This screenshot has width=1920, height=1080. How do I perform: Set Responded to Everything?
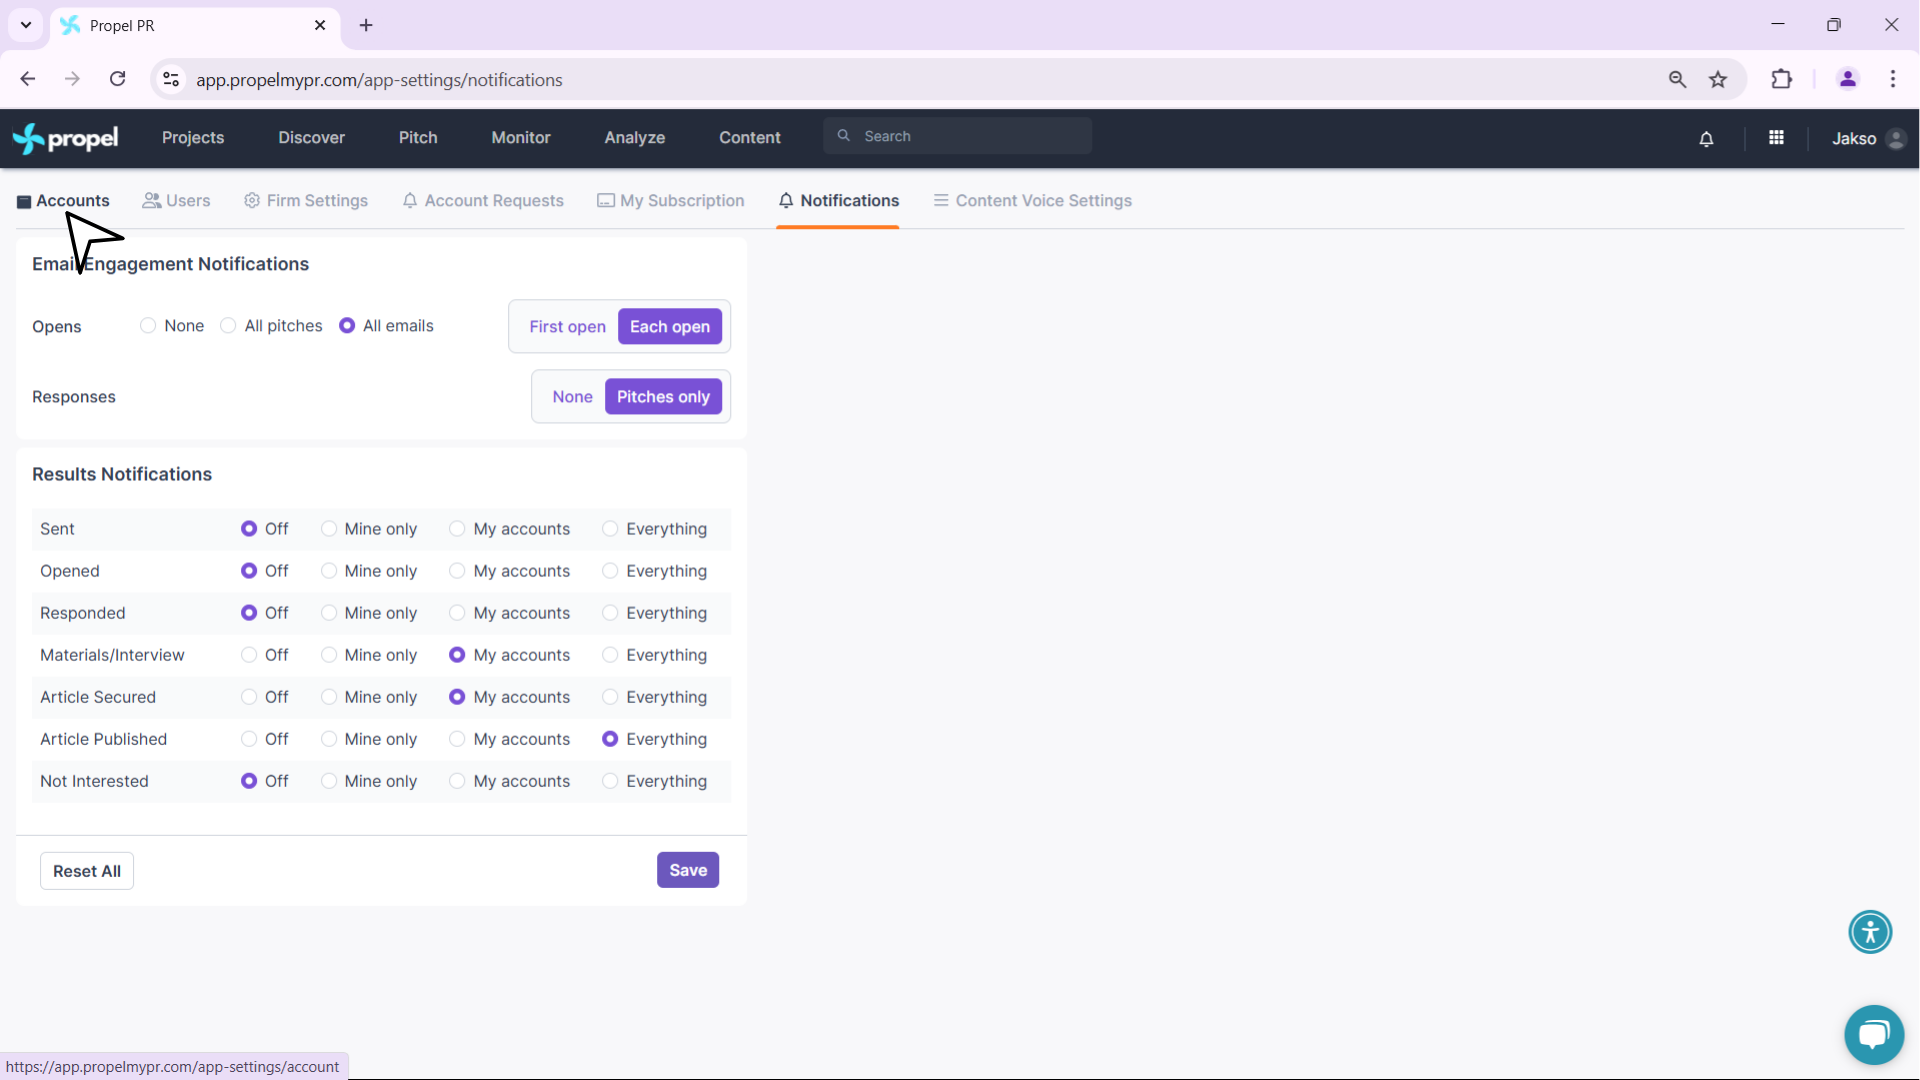[x=610, y=613]
